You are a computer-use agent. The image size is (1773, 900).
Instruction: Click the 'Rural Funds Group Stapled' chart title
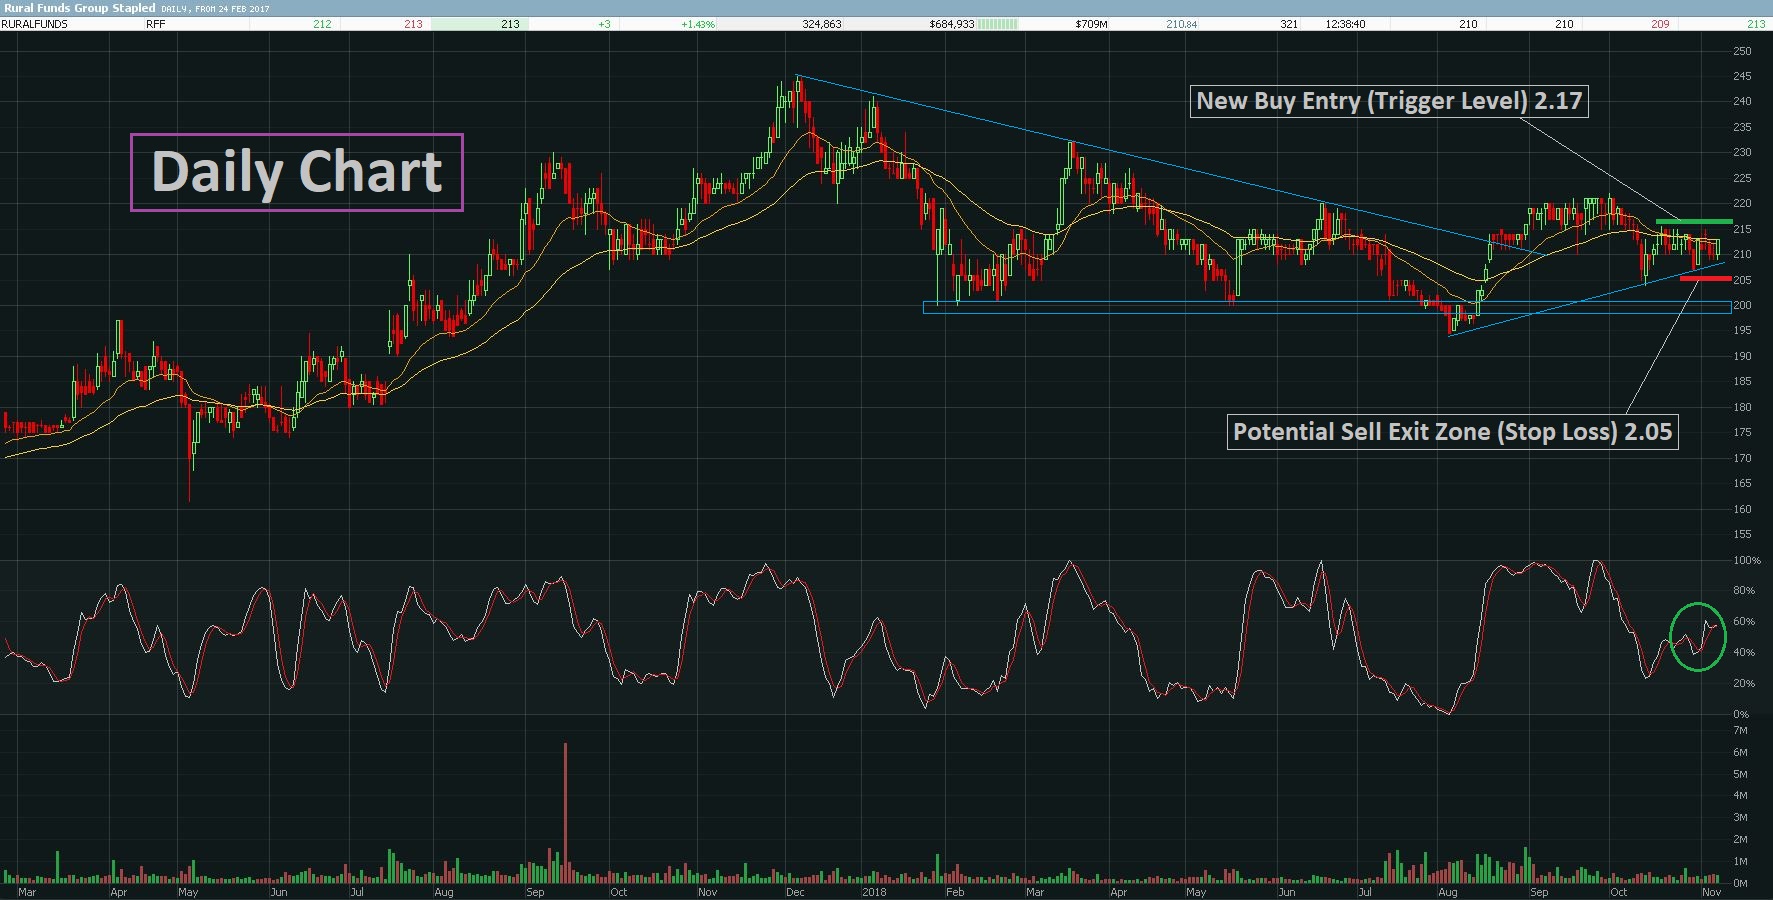tap(79, 8)
